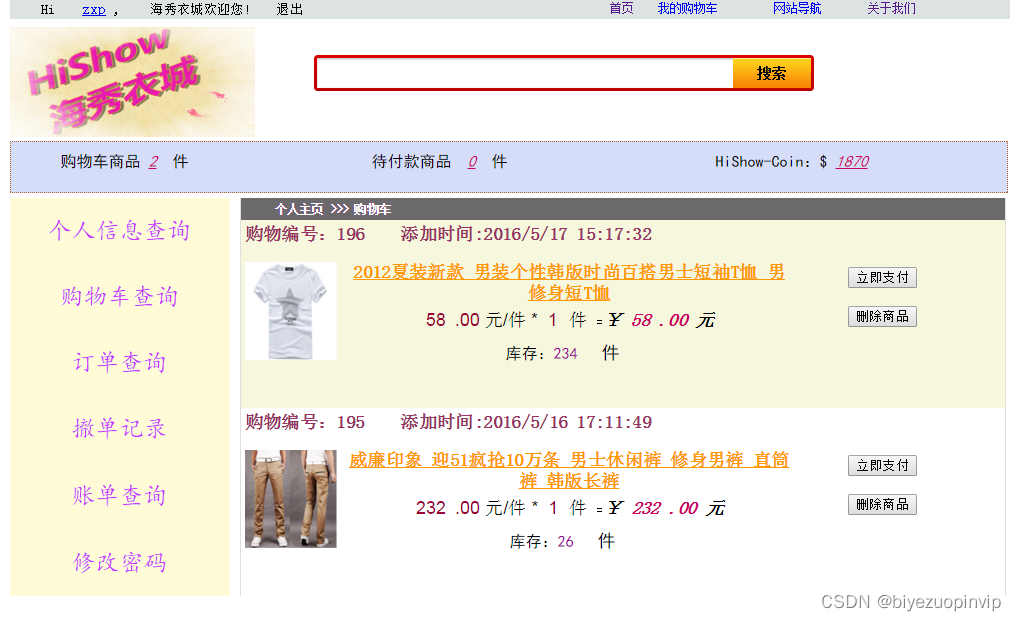Open 订单查询 in sidebar
The height and width of the screenshot is (621, 1016).
(x=120, y=363)
